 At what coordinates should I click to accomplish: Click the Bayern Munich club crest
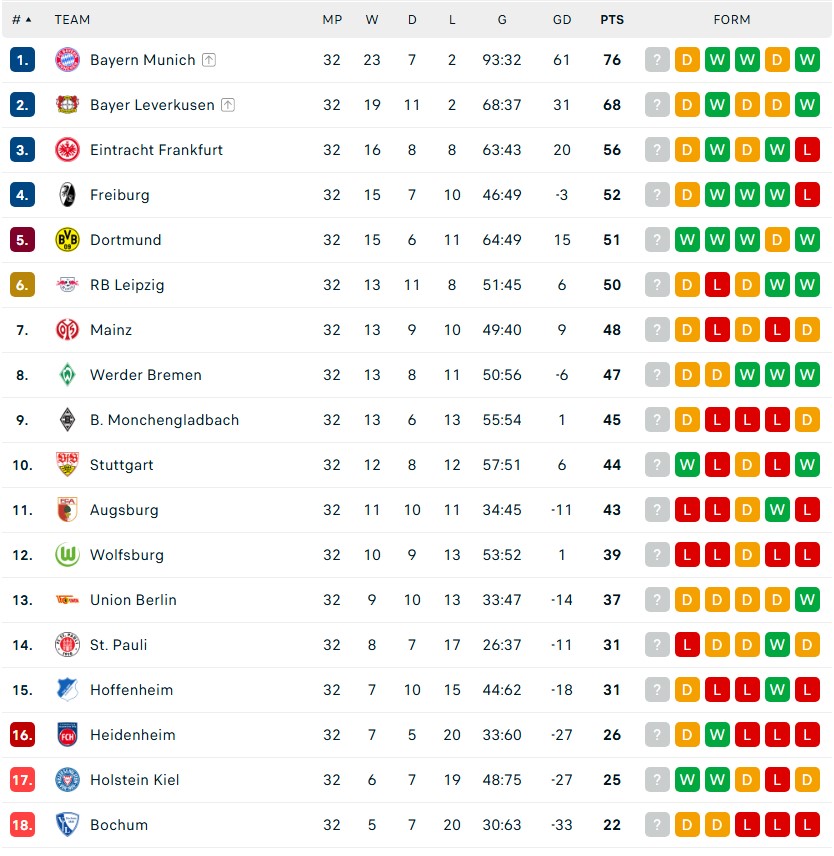pyautogui.click(x=67, y=60)
